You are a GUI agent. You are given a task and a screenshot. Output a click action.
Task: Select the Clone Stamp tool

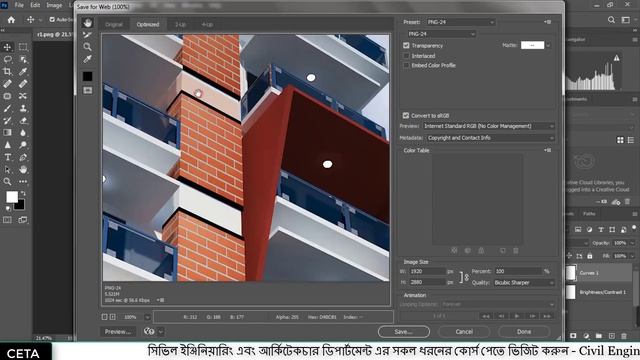click(x=23, y=109)
